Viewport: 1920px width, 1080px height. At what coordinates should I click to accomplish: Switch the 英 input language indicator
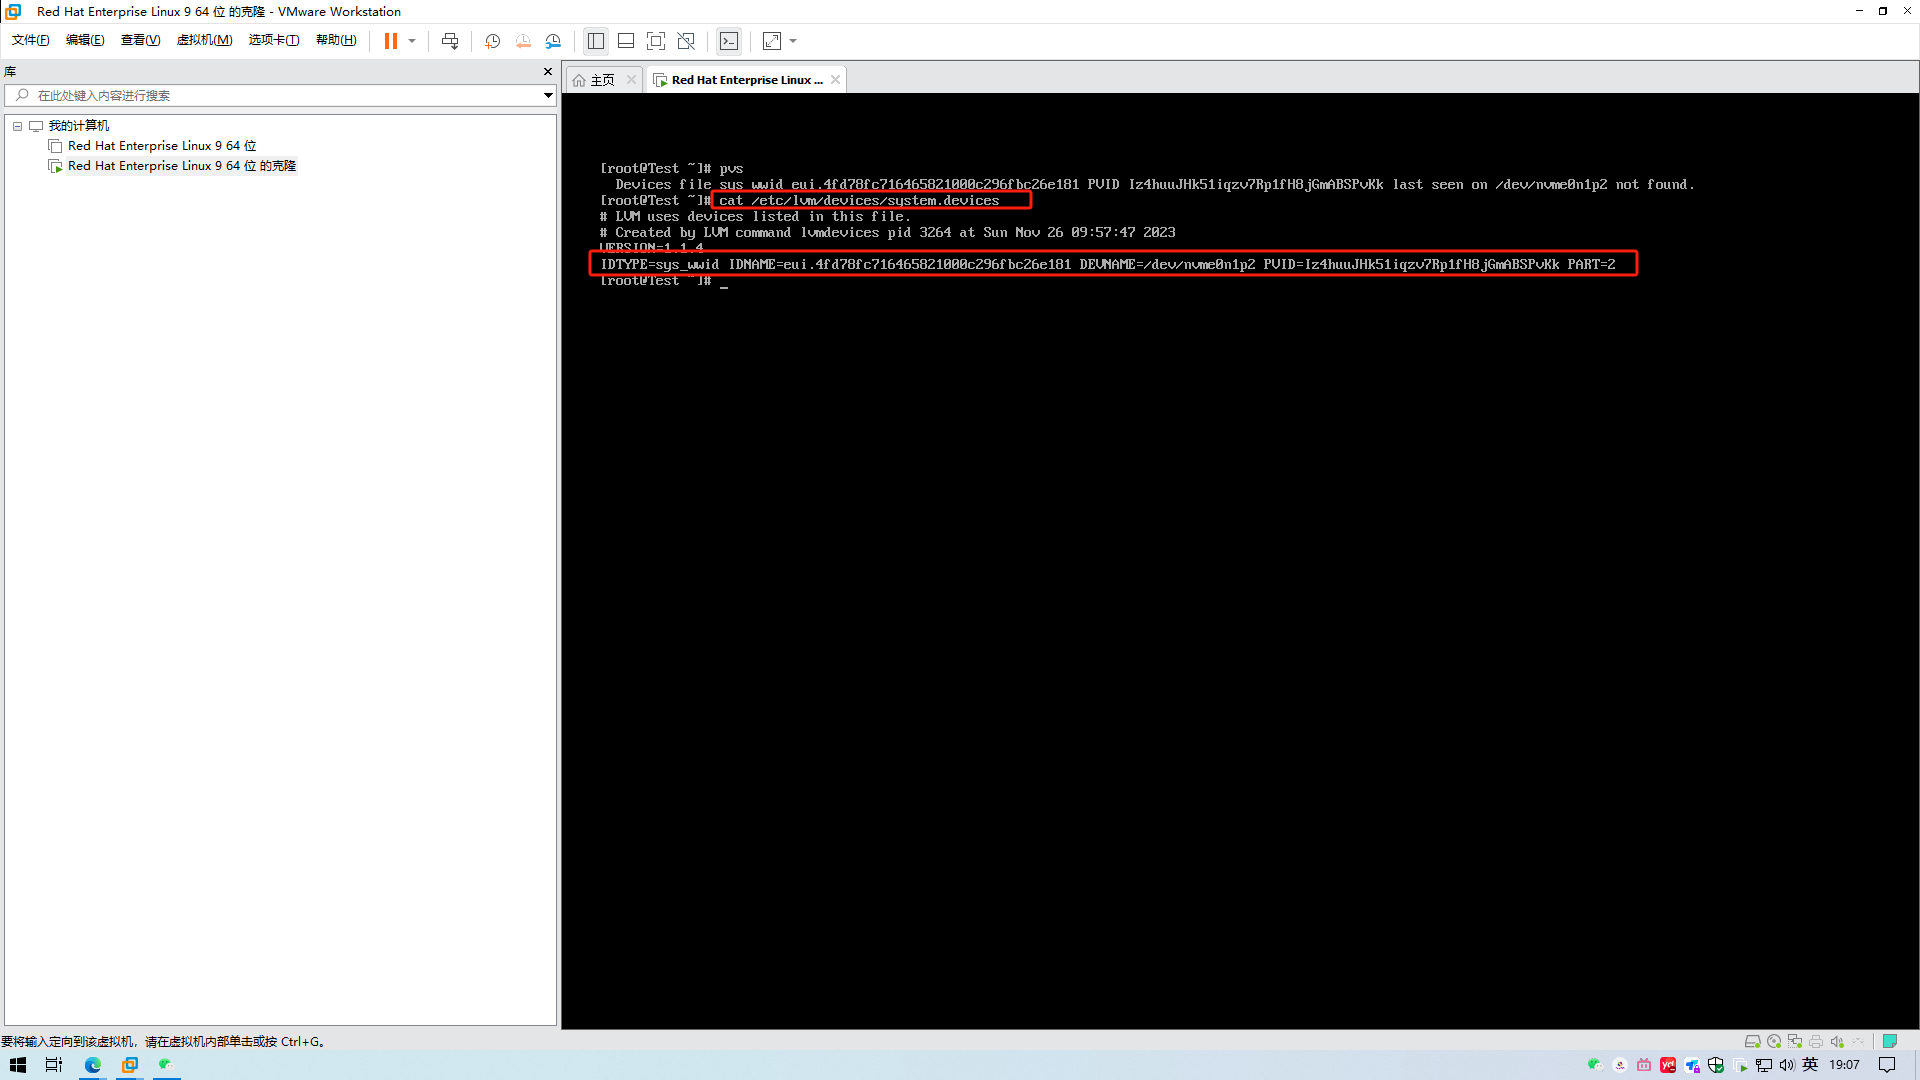point(1810,1065)
